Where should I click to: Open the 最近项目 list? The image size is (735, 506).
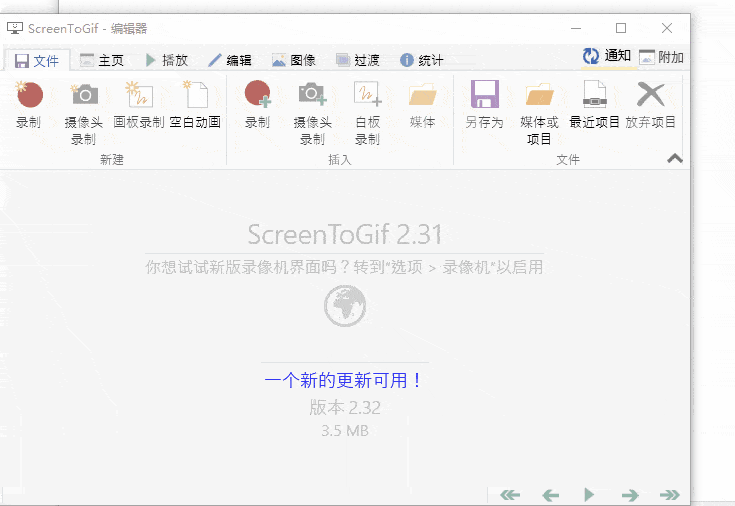pos(594,106)
